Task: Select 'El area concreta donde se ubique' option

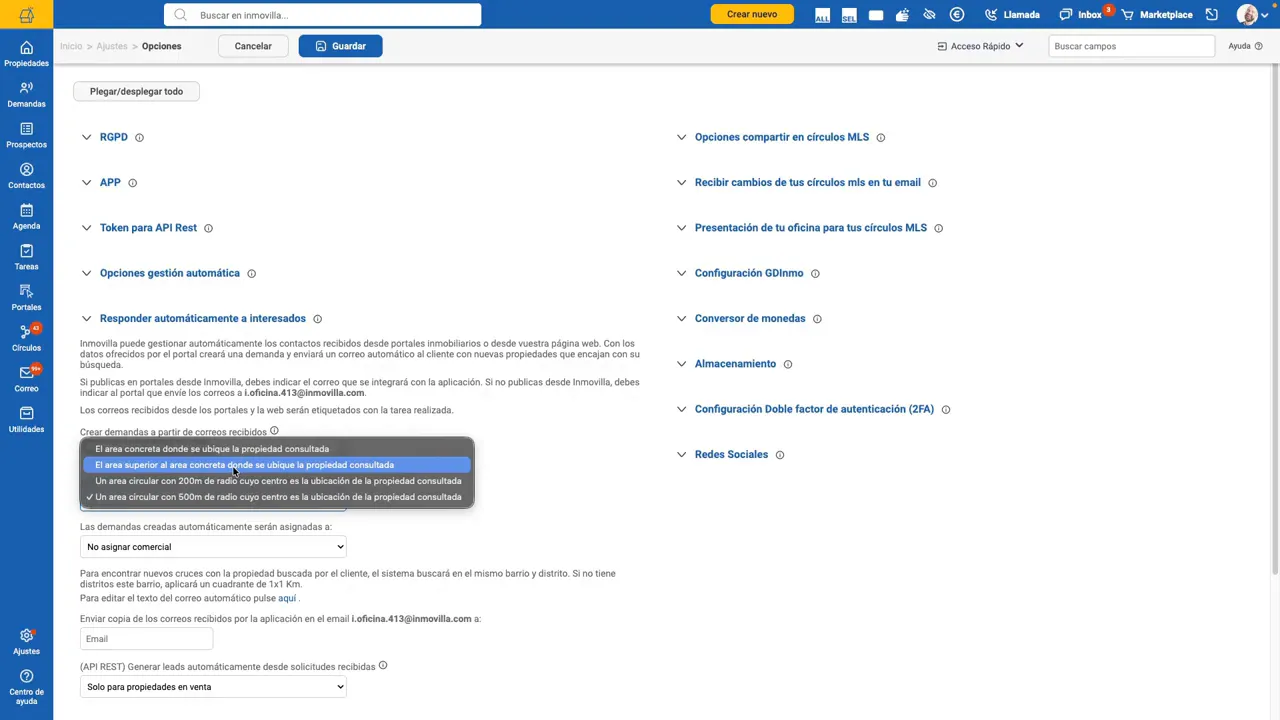Action: click(277, 449)
